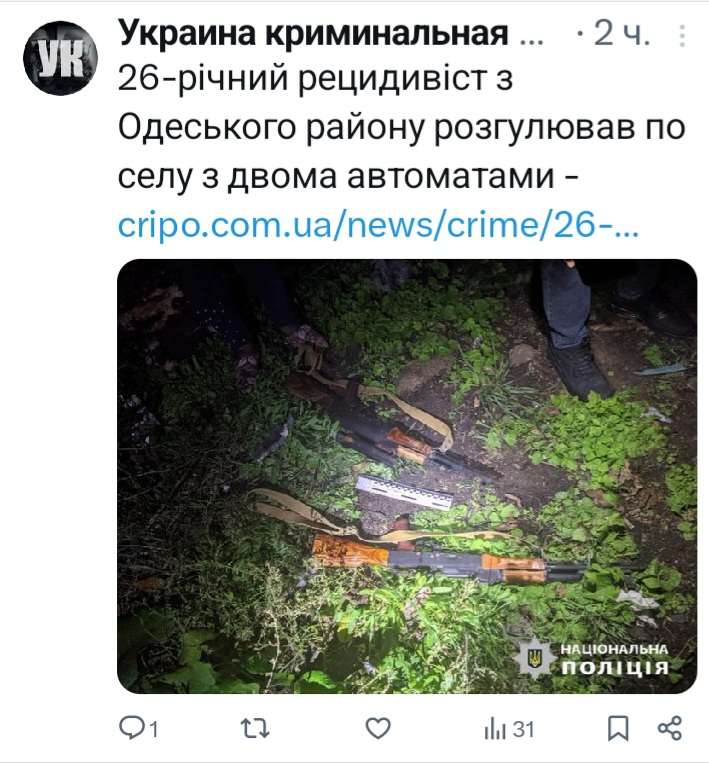Repost using the retweet arrows icon
Screen dimensions: 709x763
(x=255, y=729)
